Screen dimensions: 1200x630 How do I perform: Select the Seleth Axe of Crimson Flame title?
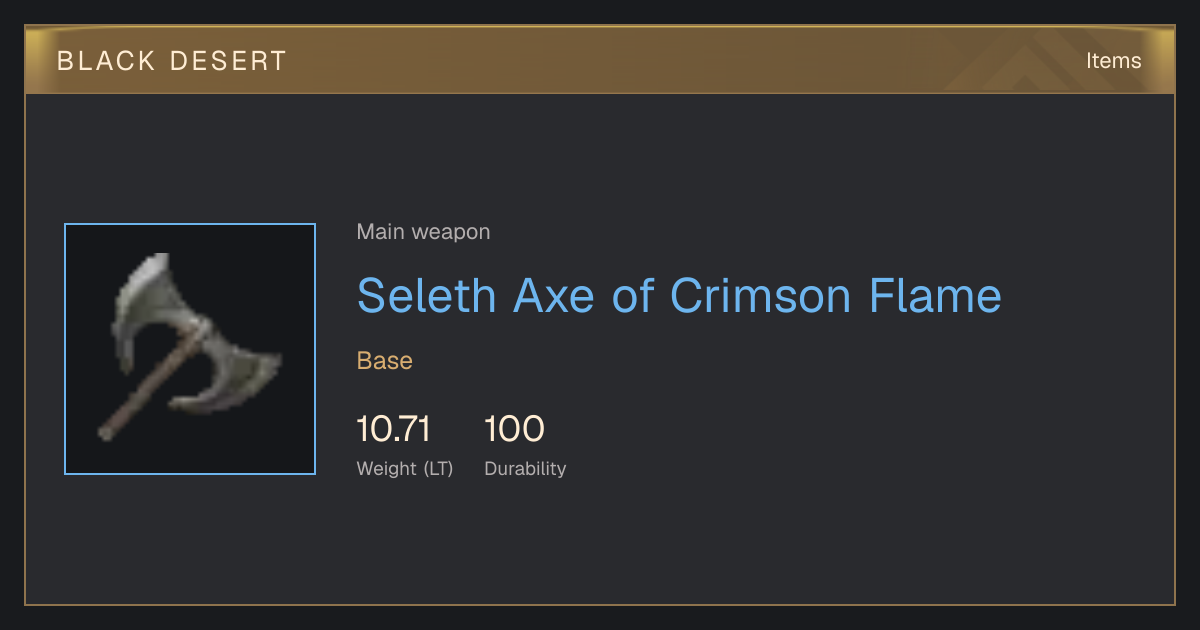[679, 295]
